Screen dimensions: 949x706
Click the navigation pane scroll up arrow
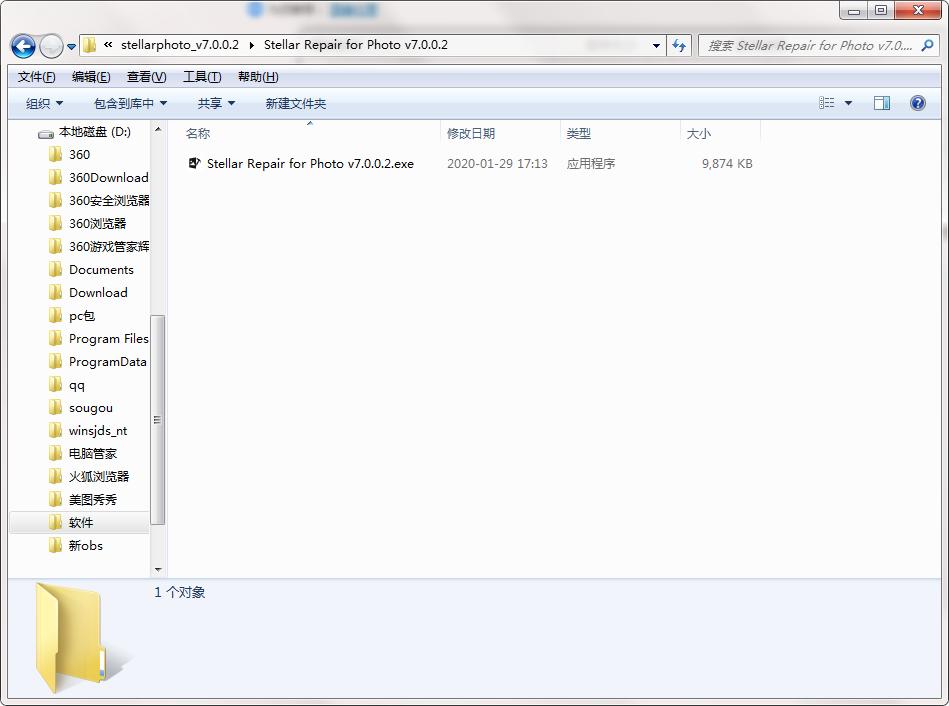click(x=158, y=129)
